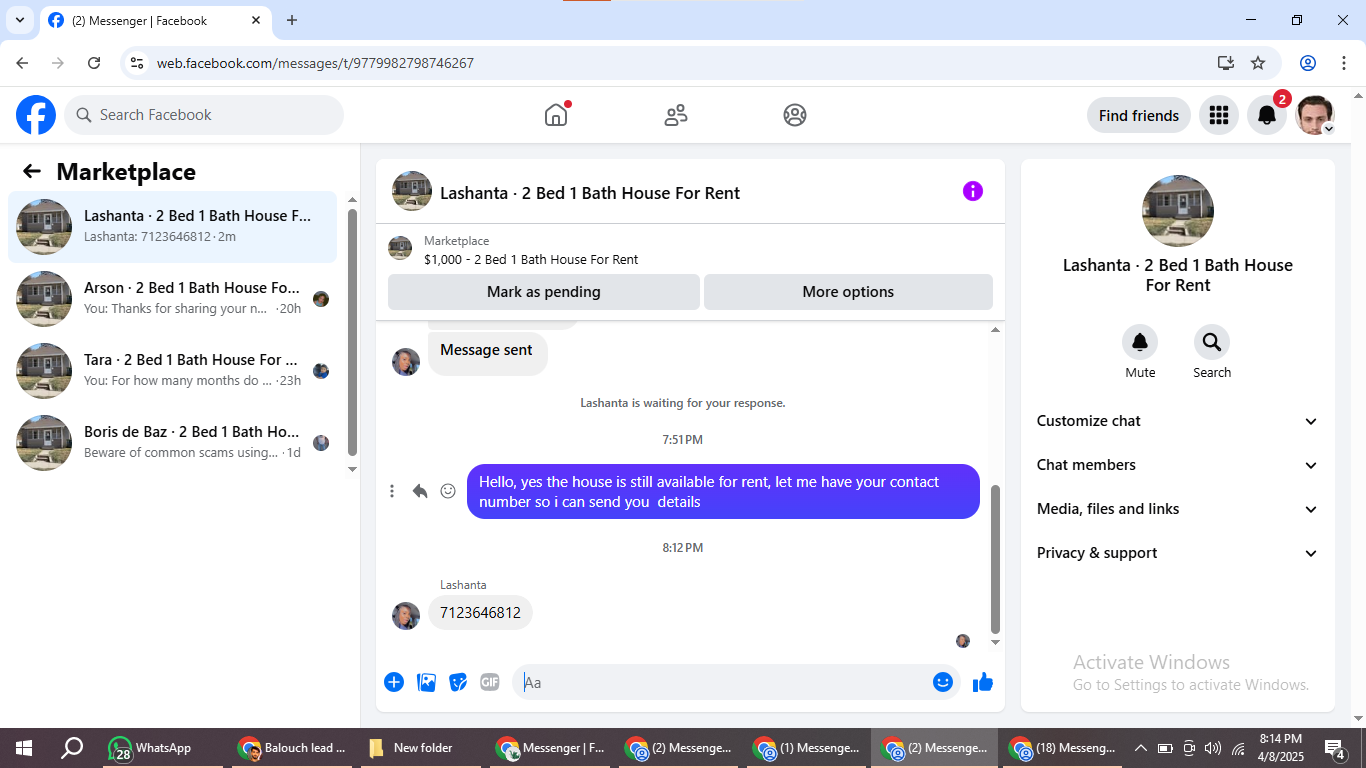The width and height of the screenshot is (1366, 768).
Task: Open the Windows action center notifications
Action: click(1335, 748)
